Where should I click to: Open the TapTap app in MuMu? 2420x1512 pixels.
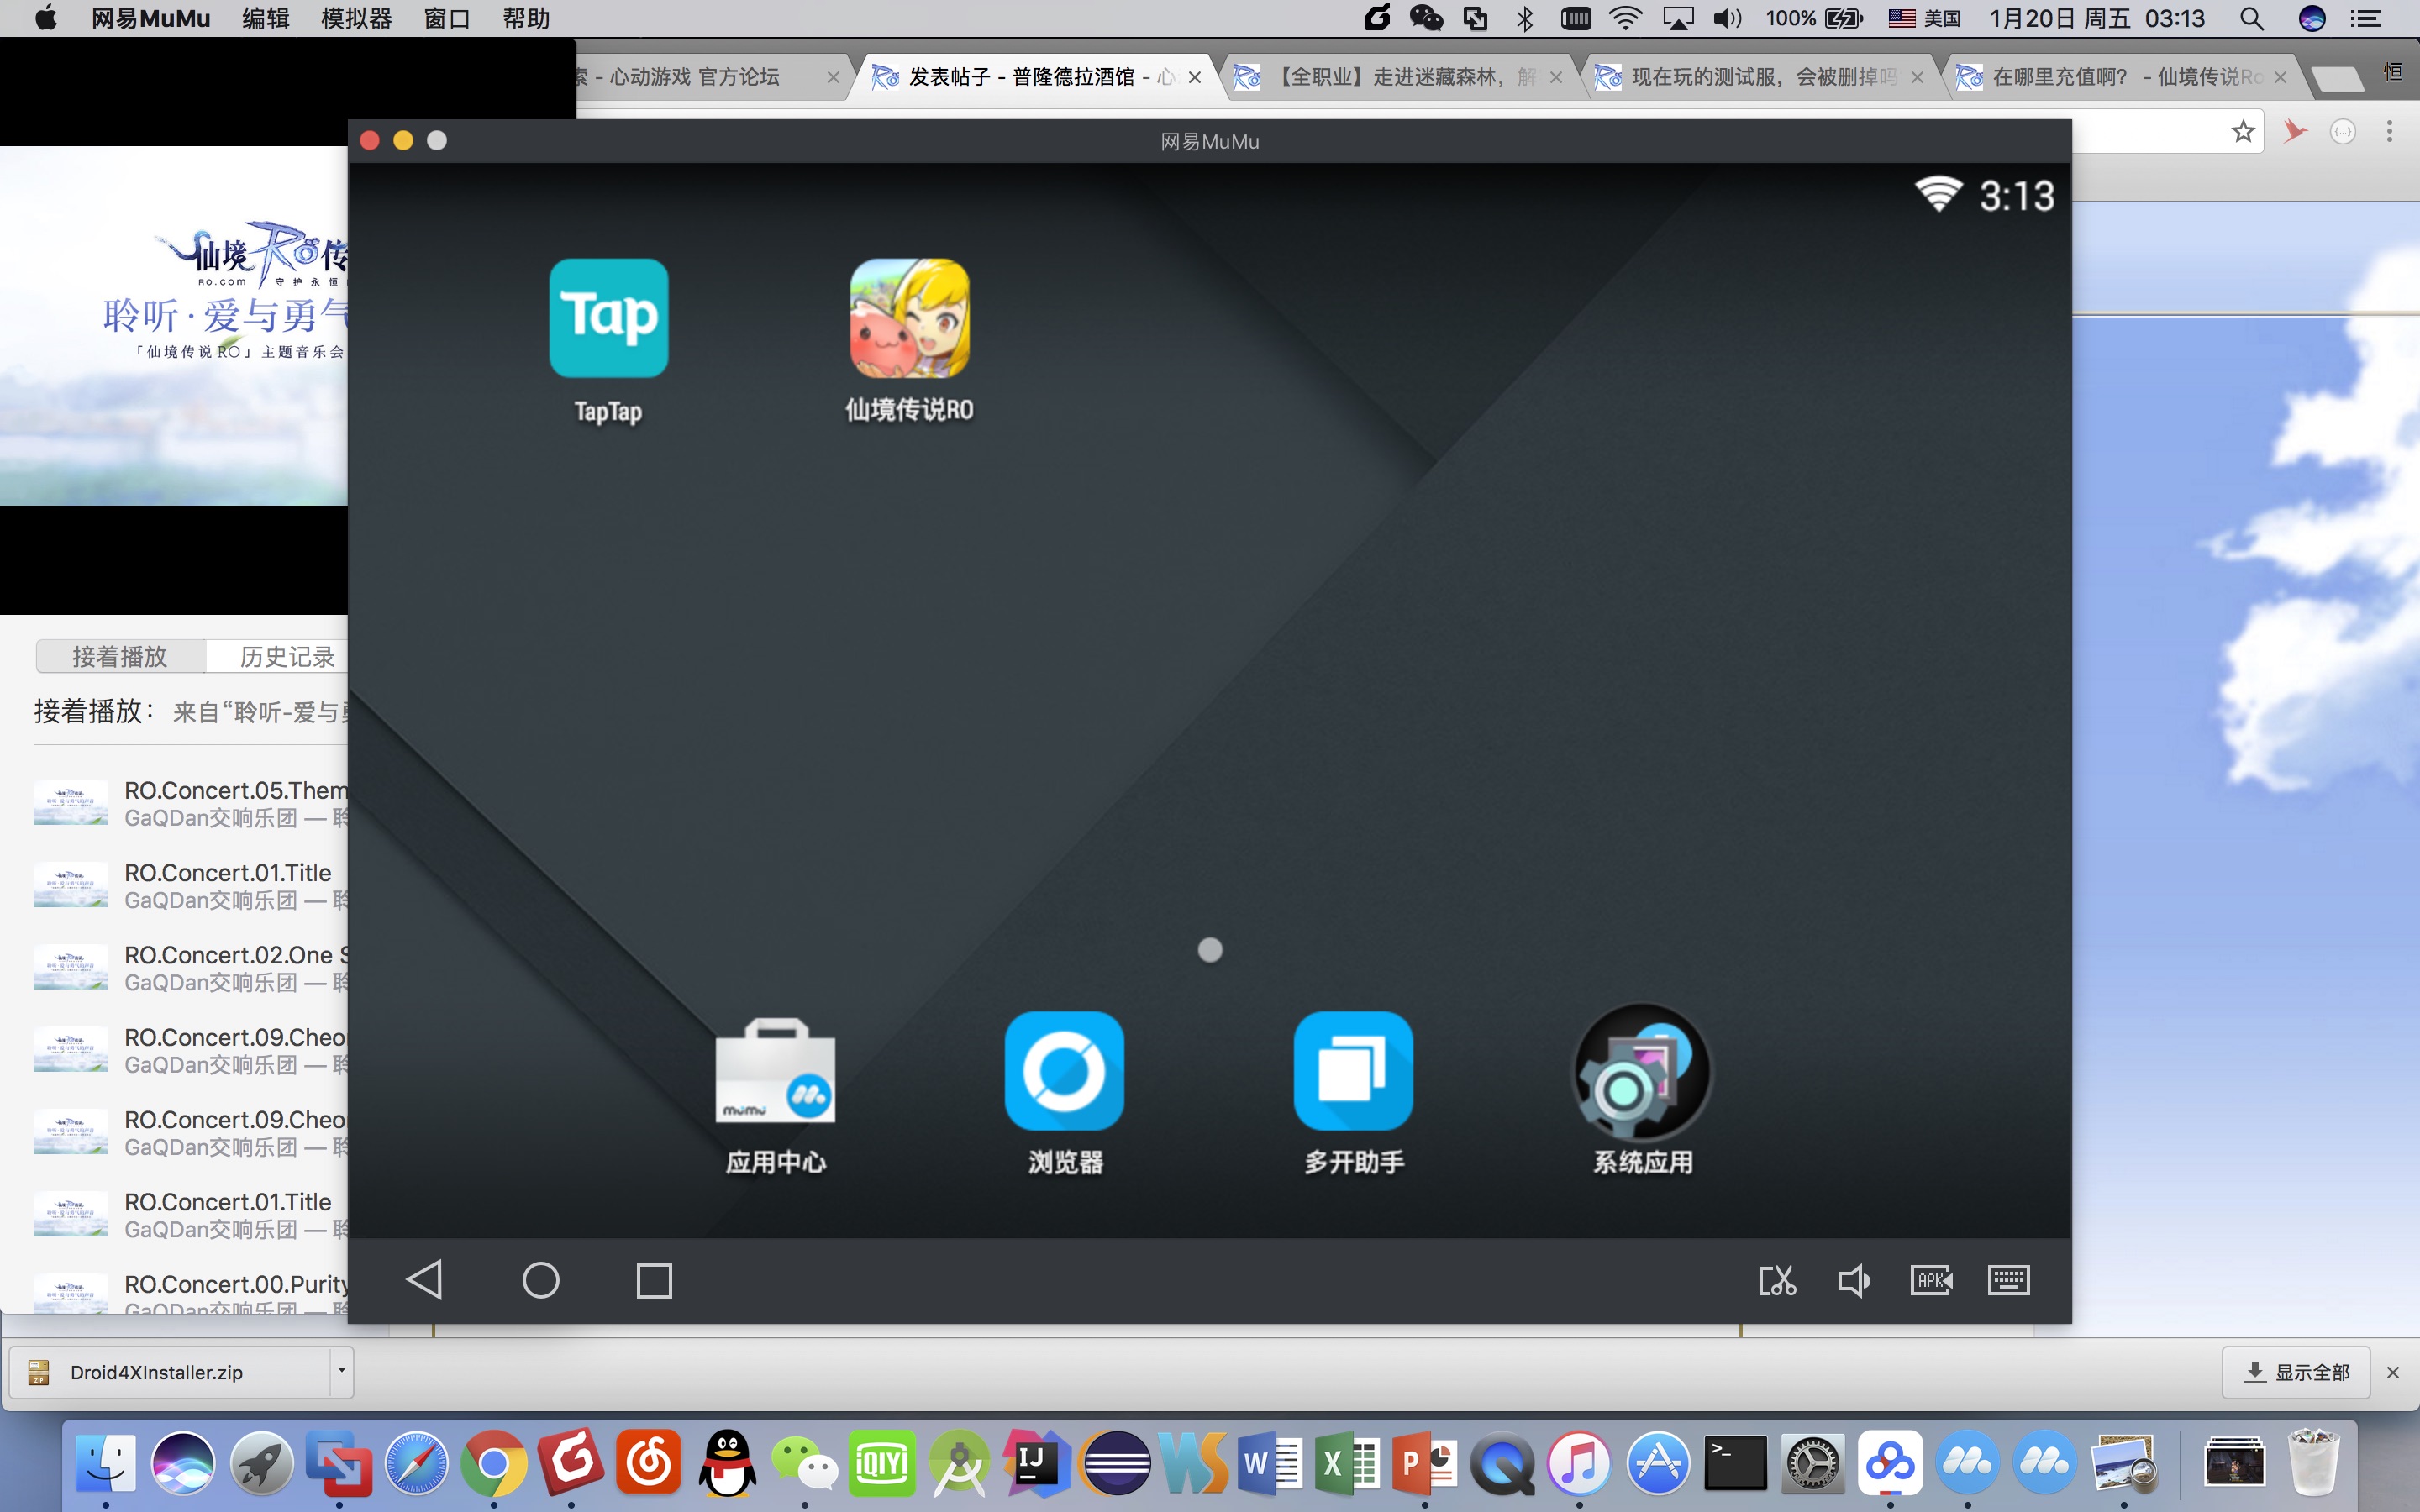click(608, 318)
